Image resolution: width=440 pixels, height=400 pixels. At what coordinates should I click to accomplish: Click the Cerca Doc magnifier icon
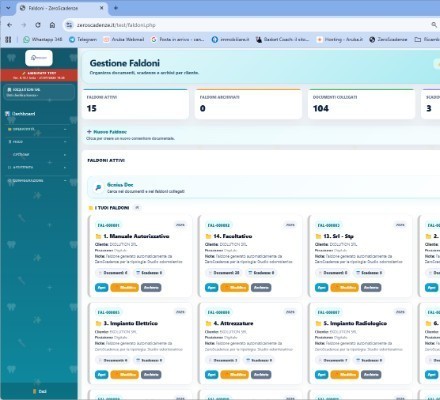(98, 188)
